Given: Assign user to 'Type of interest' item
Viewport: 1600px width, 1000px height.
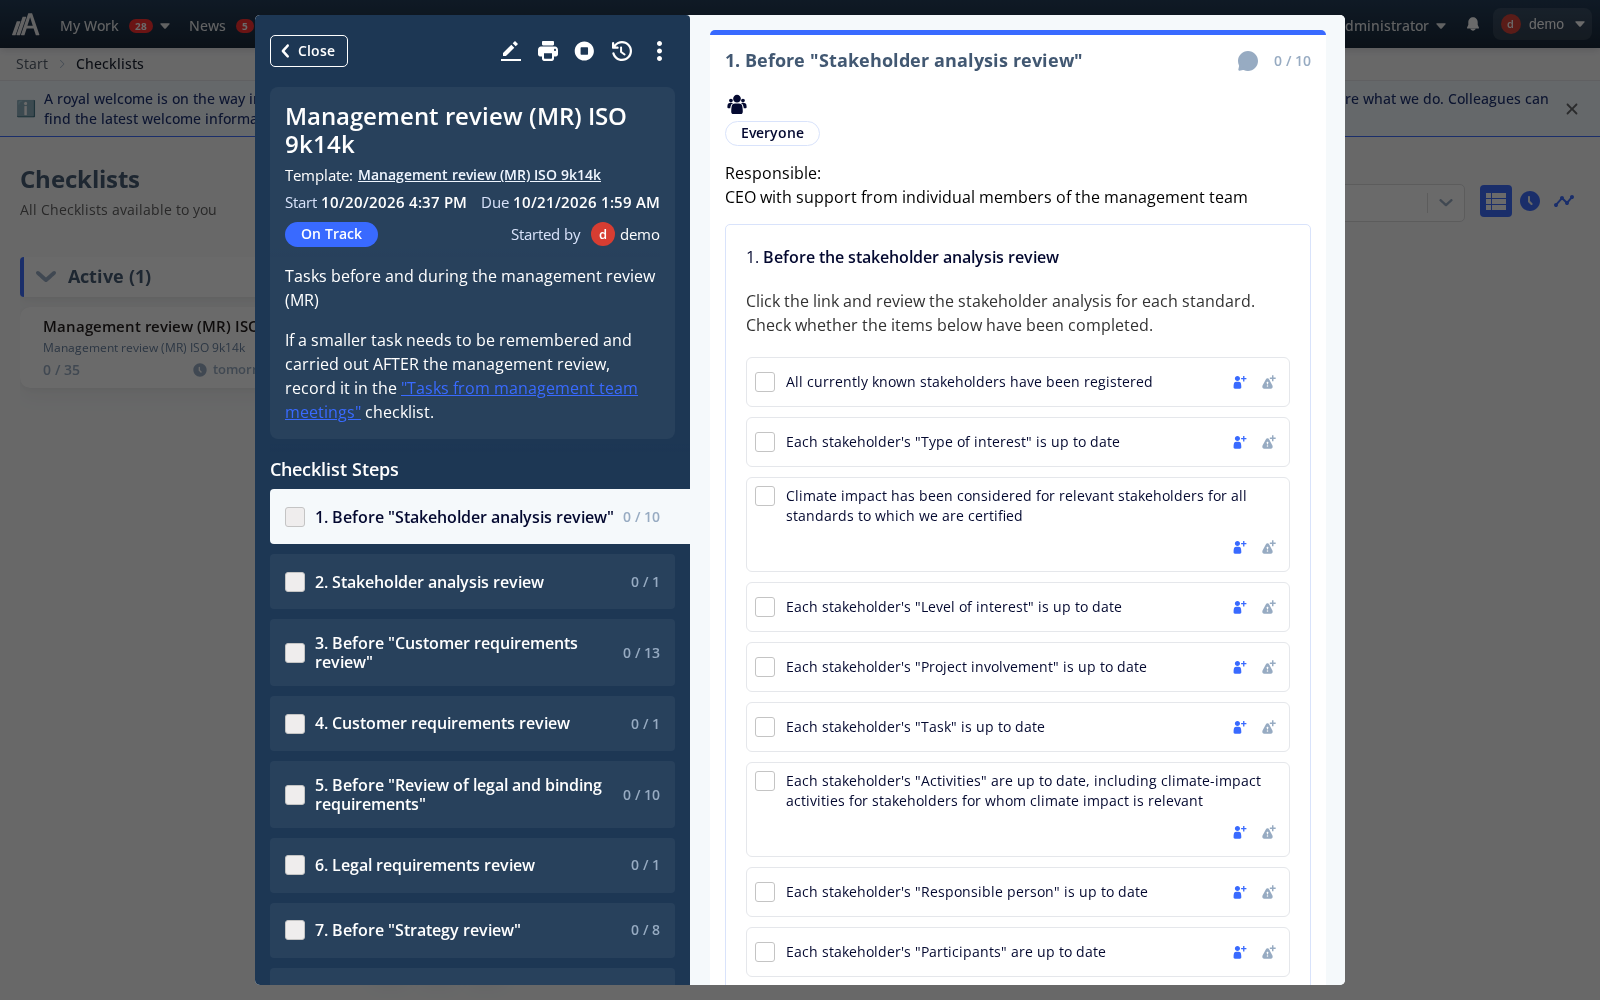Looking at the screenshot, I should click(x=1240, y=442).
